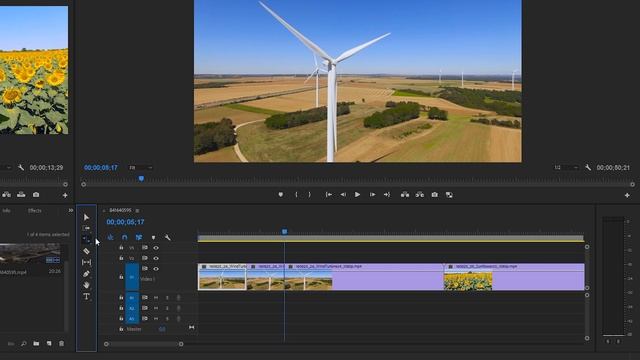
Task: Step forward one frame in Program Monitor
Action: pyautogui.click(x=372, y=195)
